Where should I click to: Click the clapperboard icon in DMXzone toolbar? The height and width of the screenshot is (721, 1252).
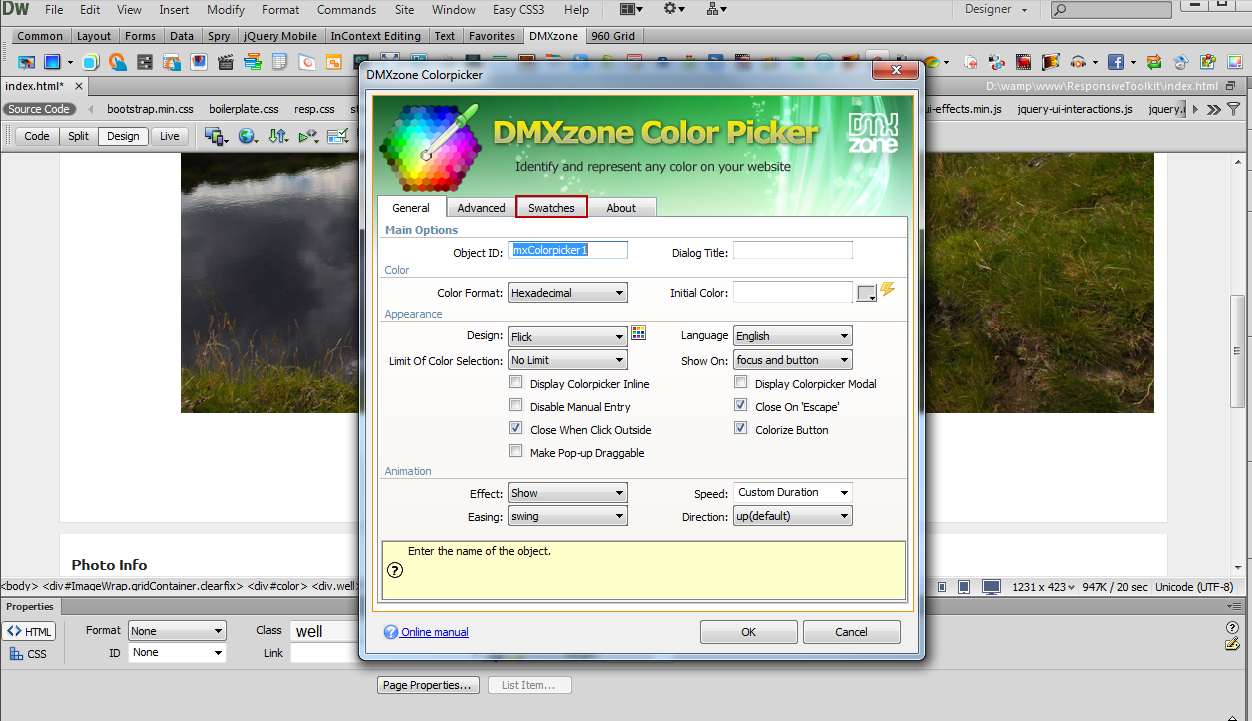tap(225, 62)
